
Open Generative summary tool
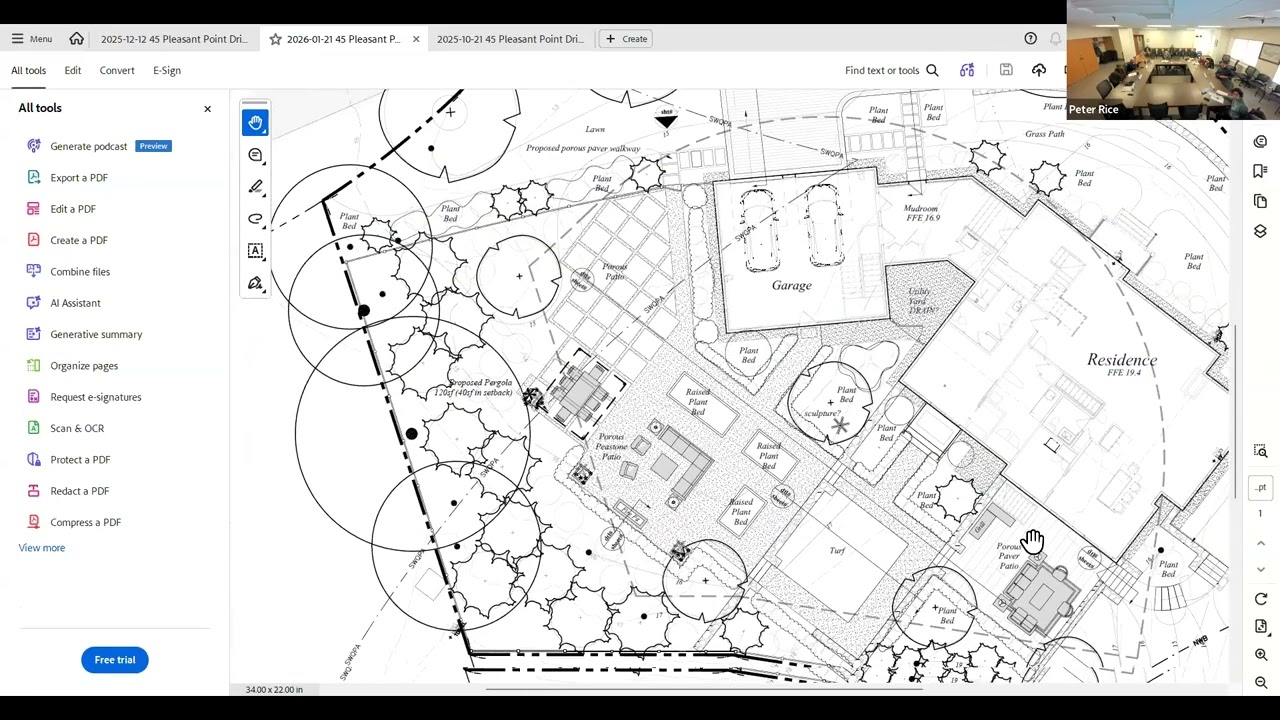pyautogui.click(x=96, y=334)
